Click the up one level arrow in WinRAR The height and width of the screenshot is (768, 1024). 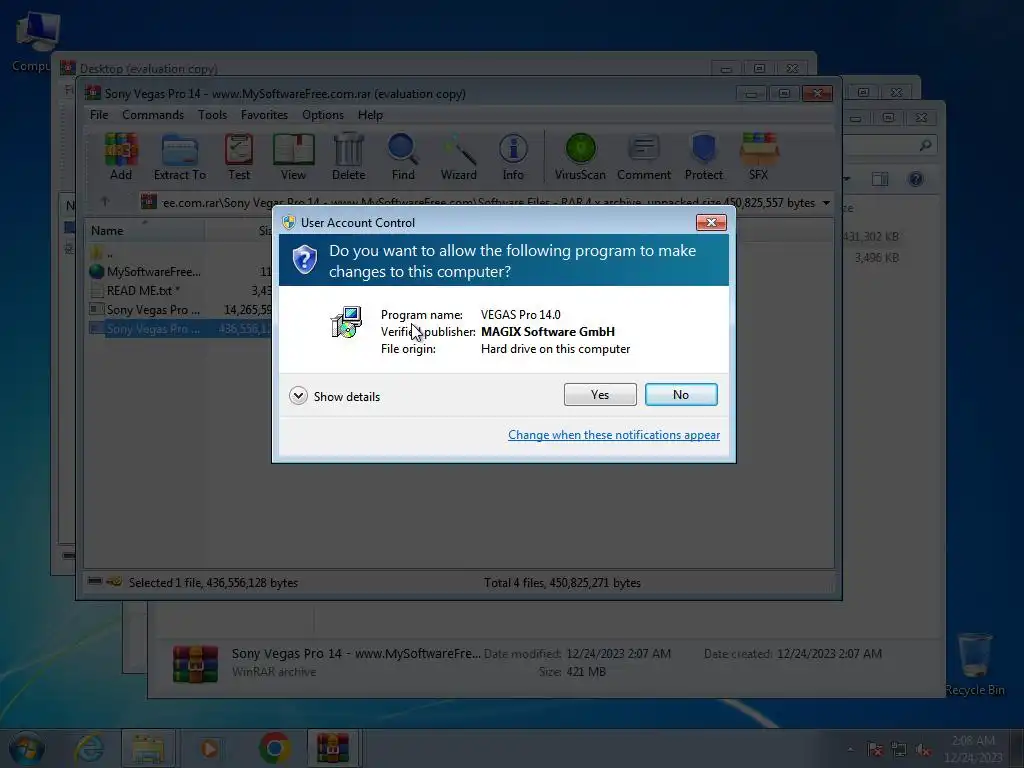[x=104, y=202]
